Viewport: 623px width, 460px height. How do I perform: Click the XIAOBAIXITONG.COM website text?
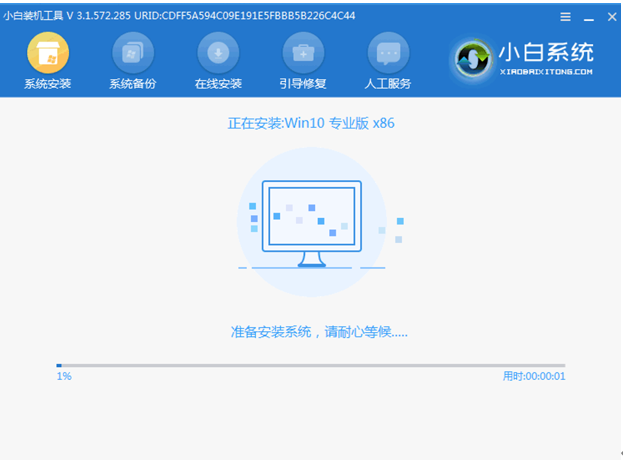(x=546, y=72)
